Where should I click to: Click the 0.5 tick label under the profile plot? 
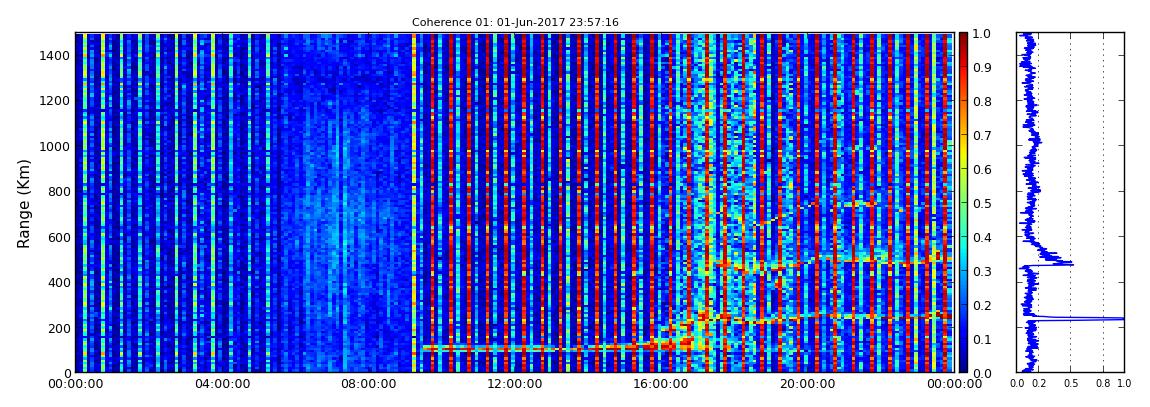click(x=1070, y=383)
